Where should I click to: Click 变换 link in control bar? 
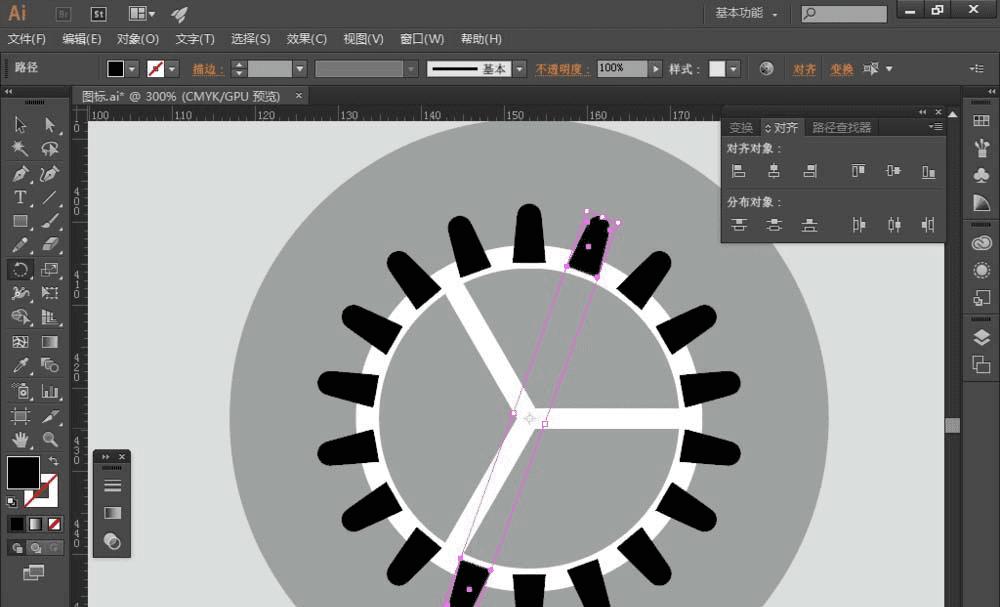coord(841,69)
